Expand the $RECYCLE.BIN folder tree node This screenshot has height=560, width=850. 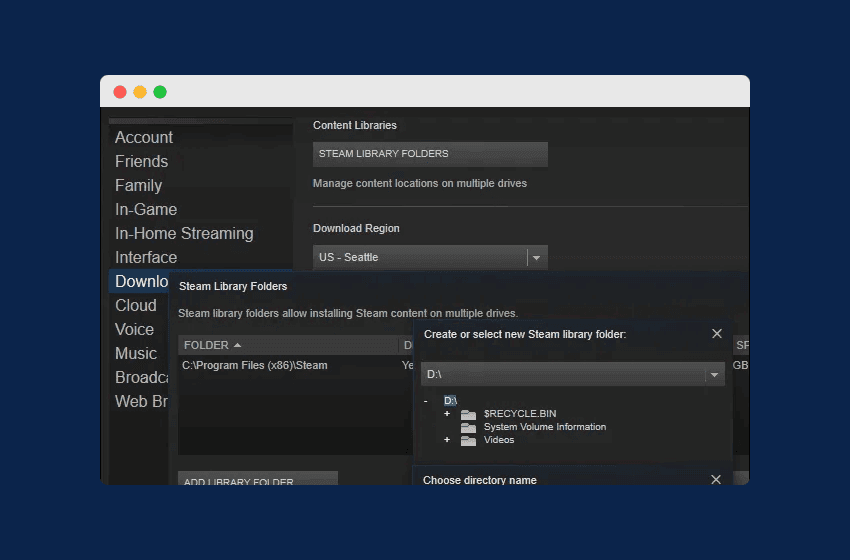point(447,414)
